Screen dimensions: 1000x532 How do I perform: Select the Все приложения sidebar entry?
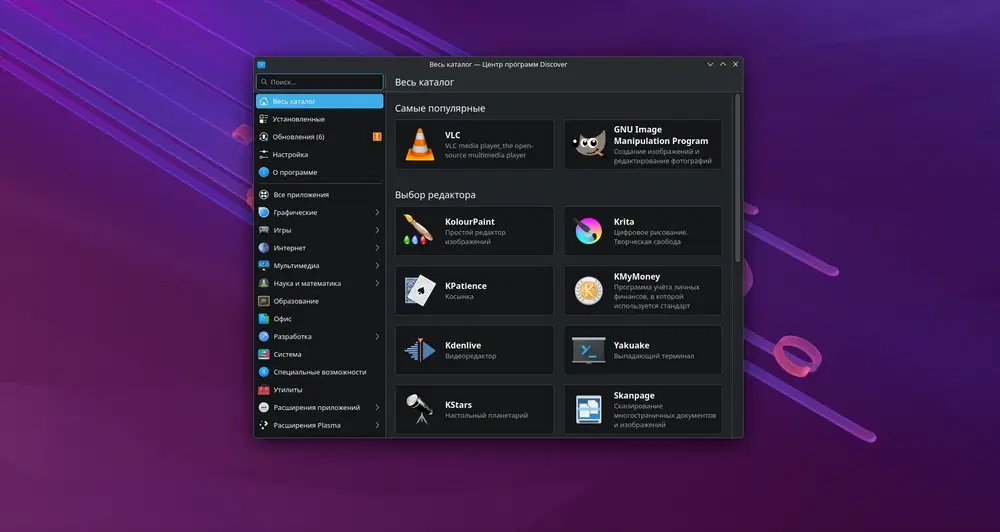tap(320, 195)
